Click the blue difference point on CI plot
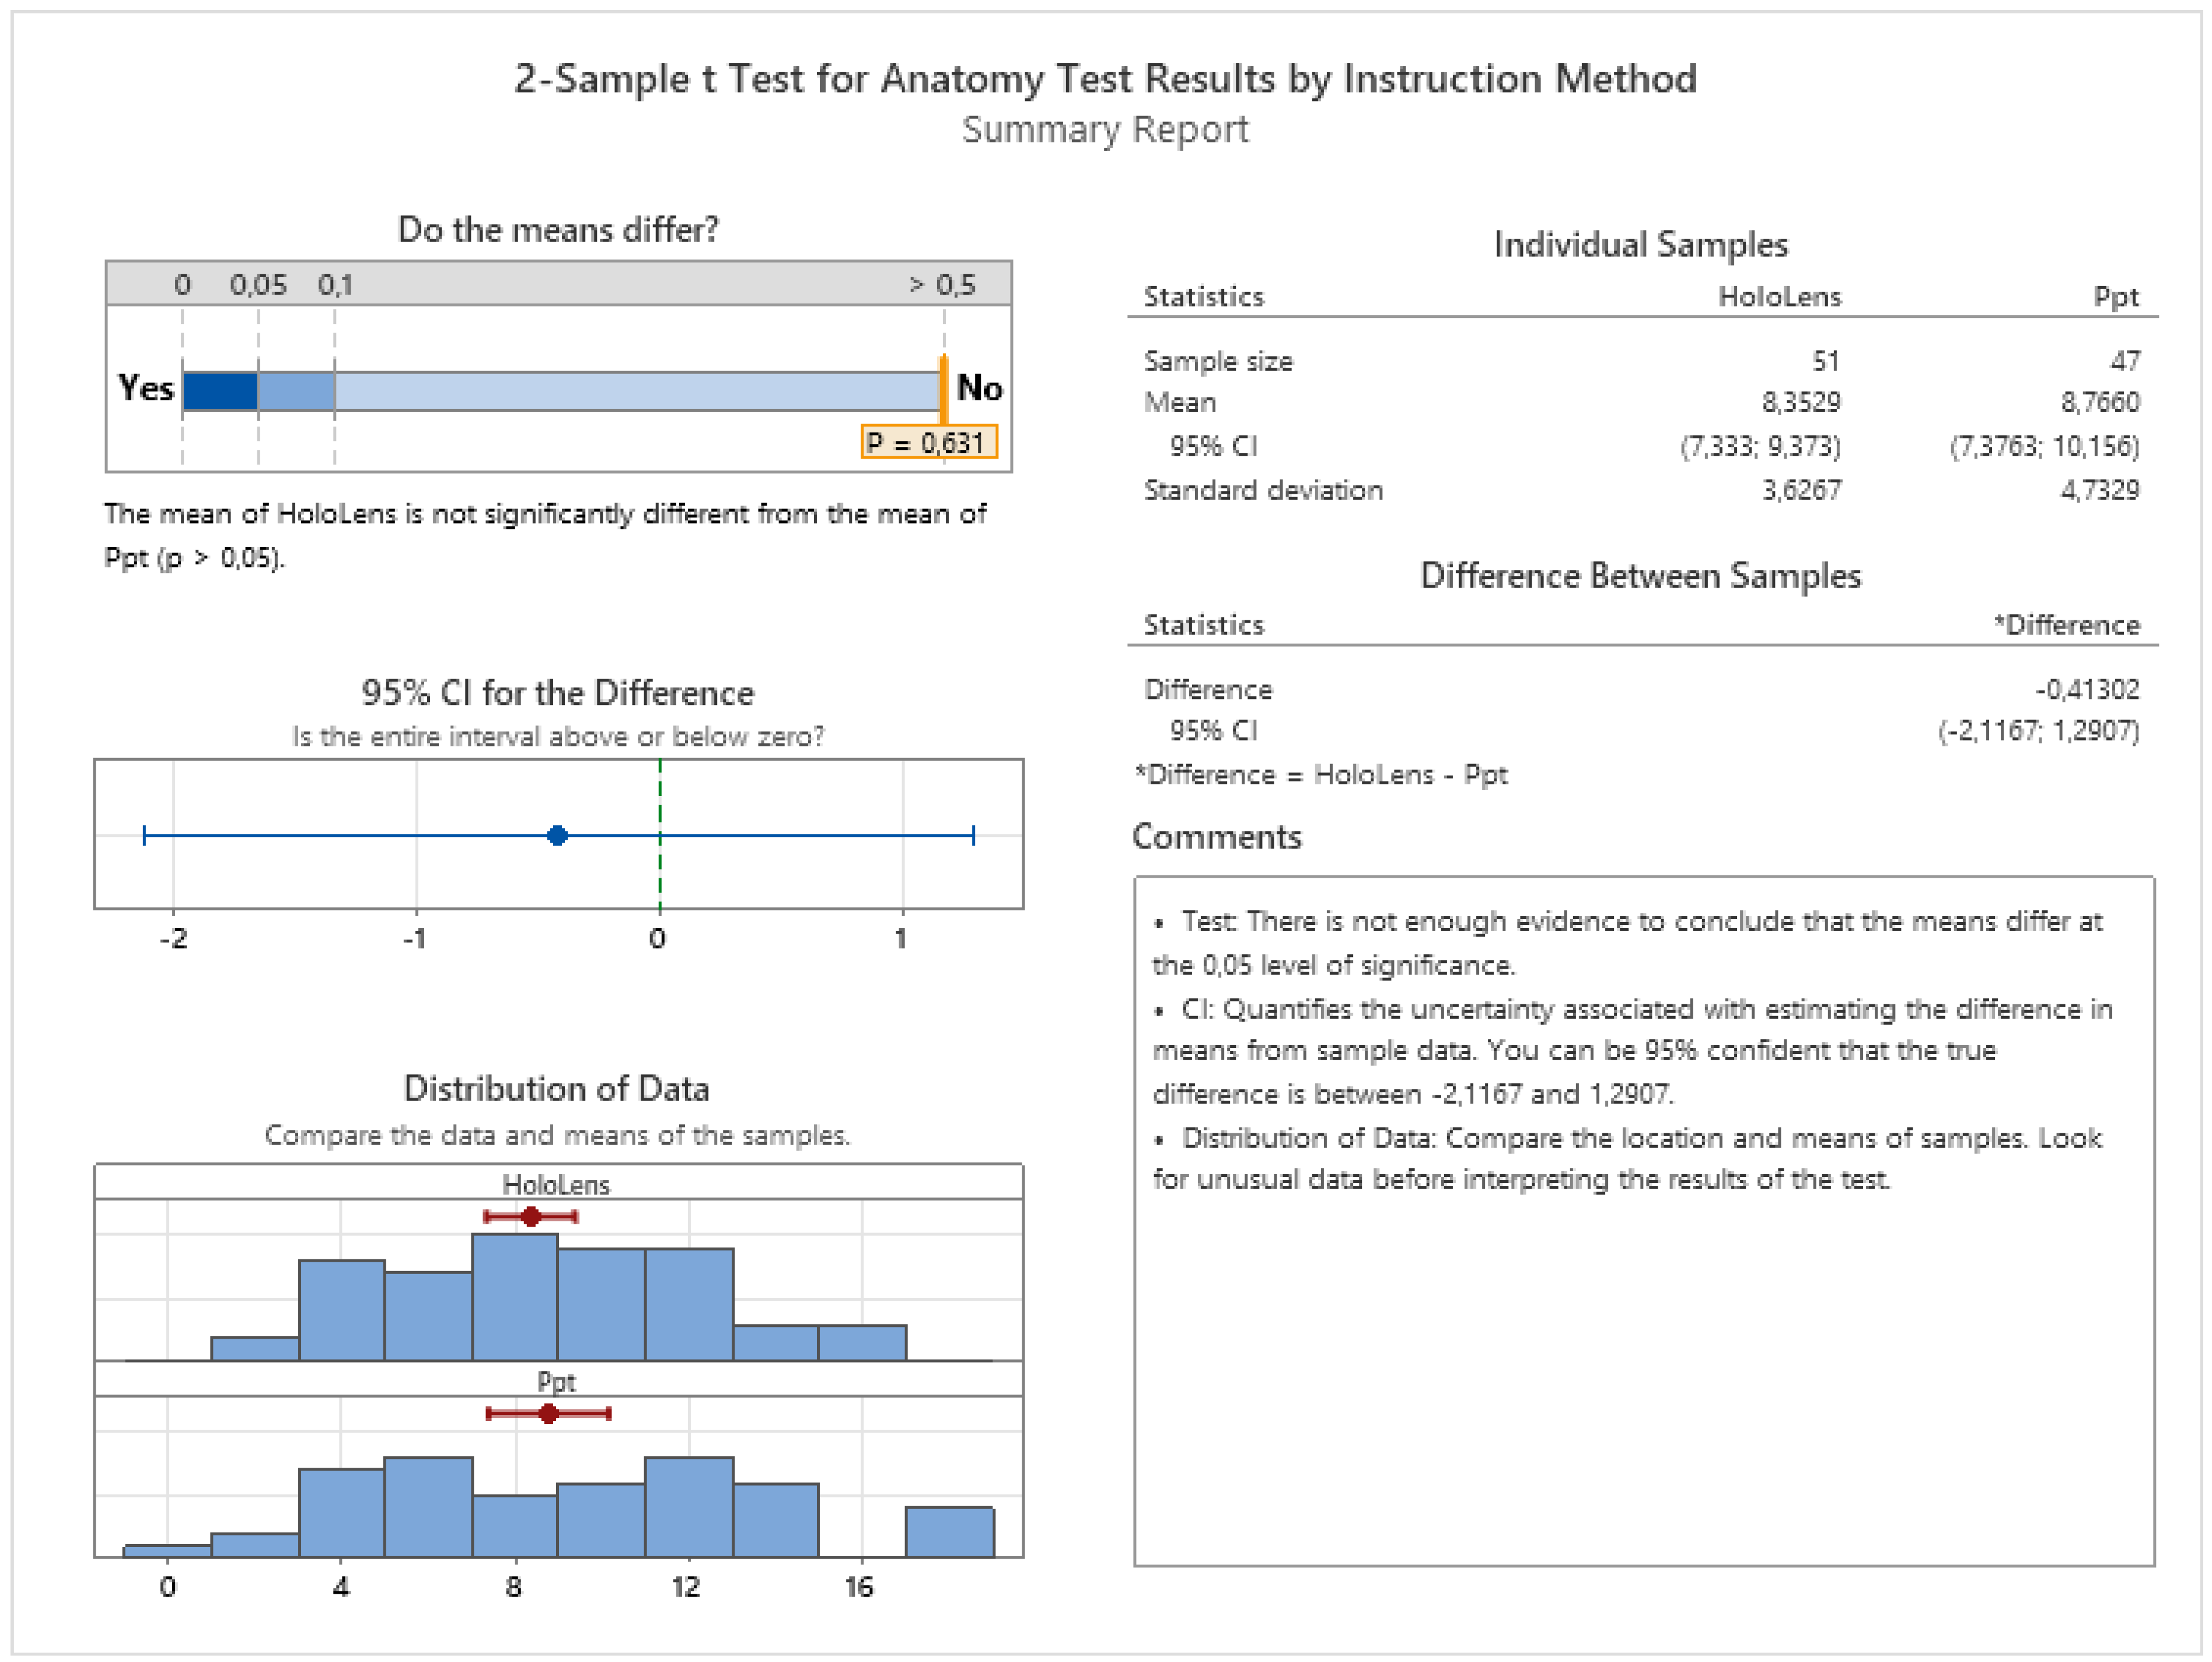The image size is (2212, 1662). point(558,835)
